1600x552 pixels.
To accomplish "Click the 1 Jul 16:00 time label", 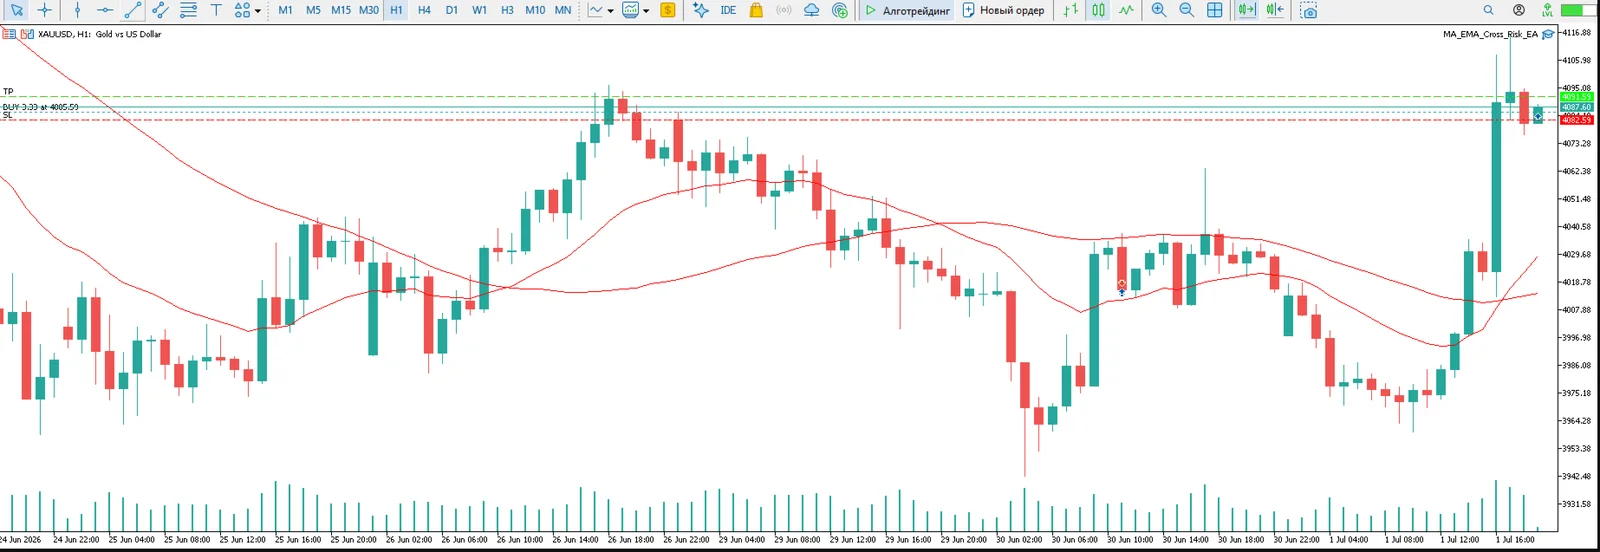I will pyautogui.click(x=1515, y=540).
